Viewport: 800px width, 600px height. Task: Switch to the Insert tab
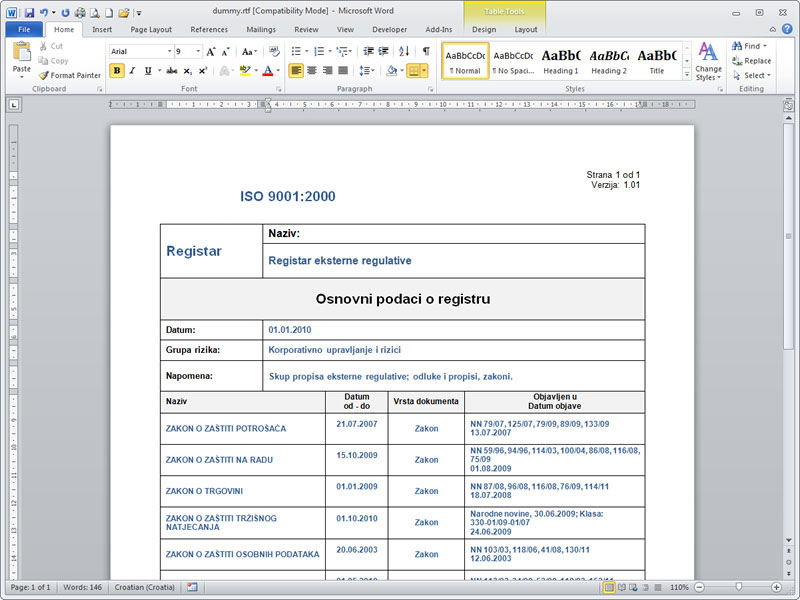(102, 30)
